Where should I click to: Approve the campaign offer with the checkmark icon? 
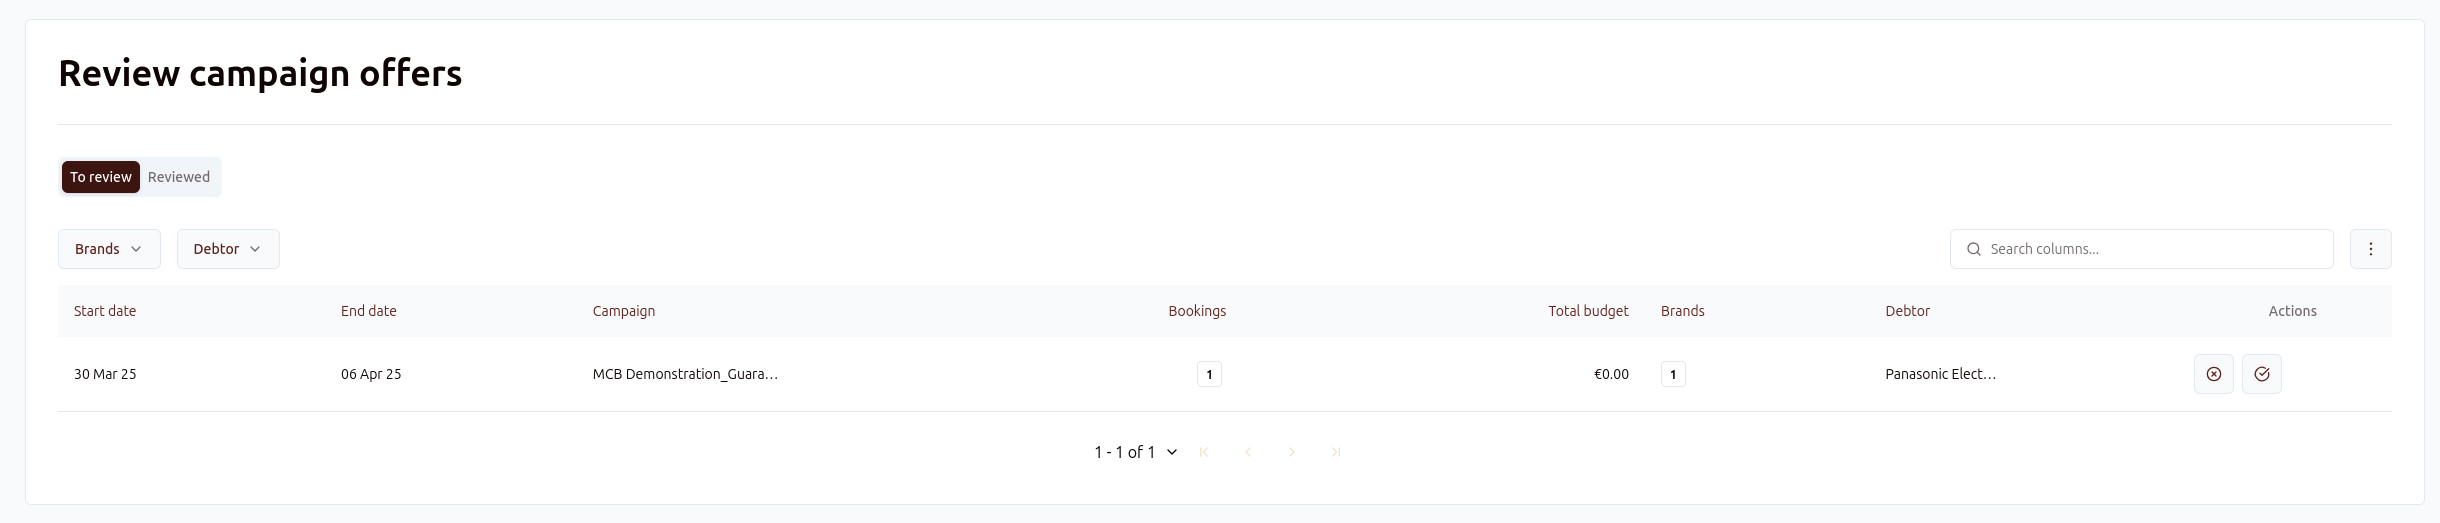2261,374
